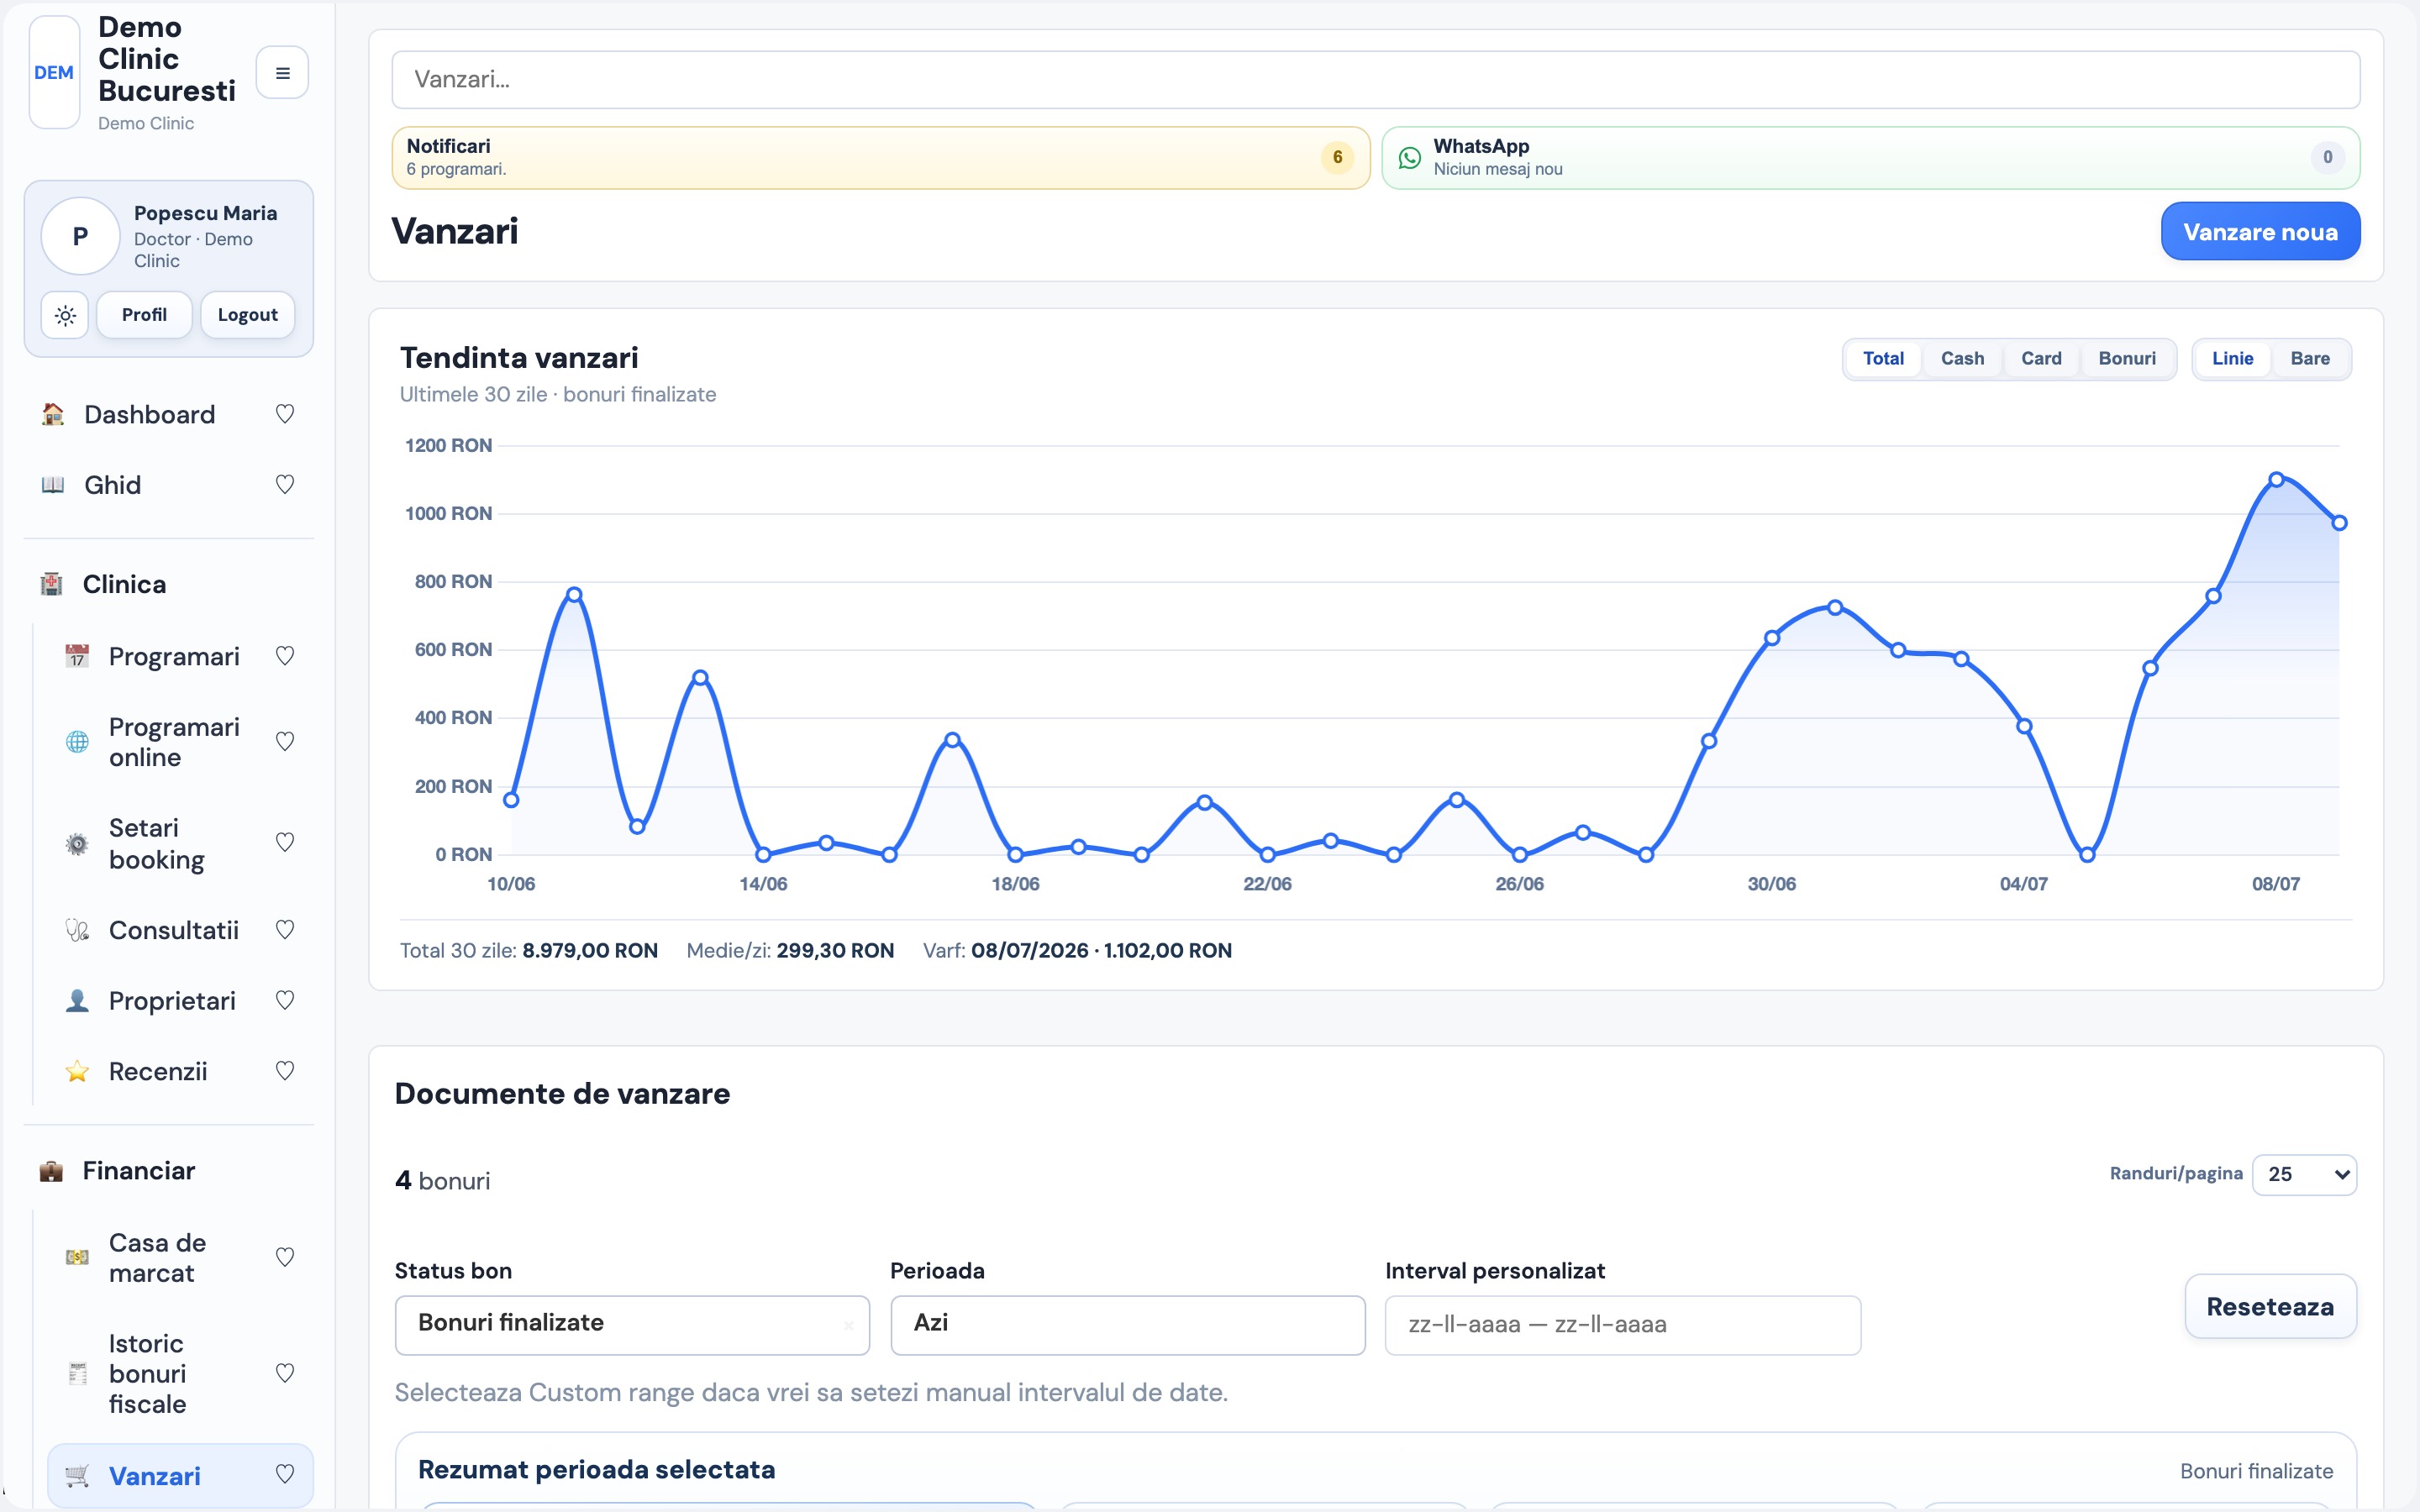Image resolution: width=2420 pixels, height=1512 pixels.
Task: Click the Programari online globe icon
Action: pyautogui.click(x=77, y=742)
